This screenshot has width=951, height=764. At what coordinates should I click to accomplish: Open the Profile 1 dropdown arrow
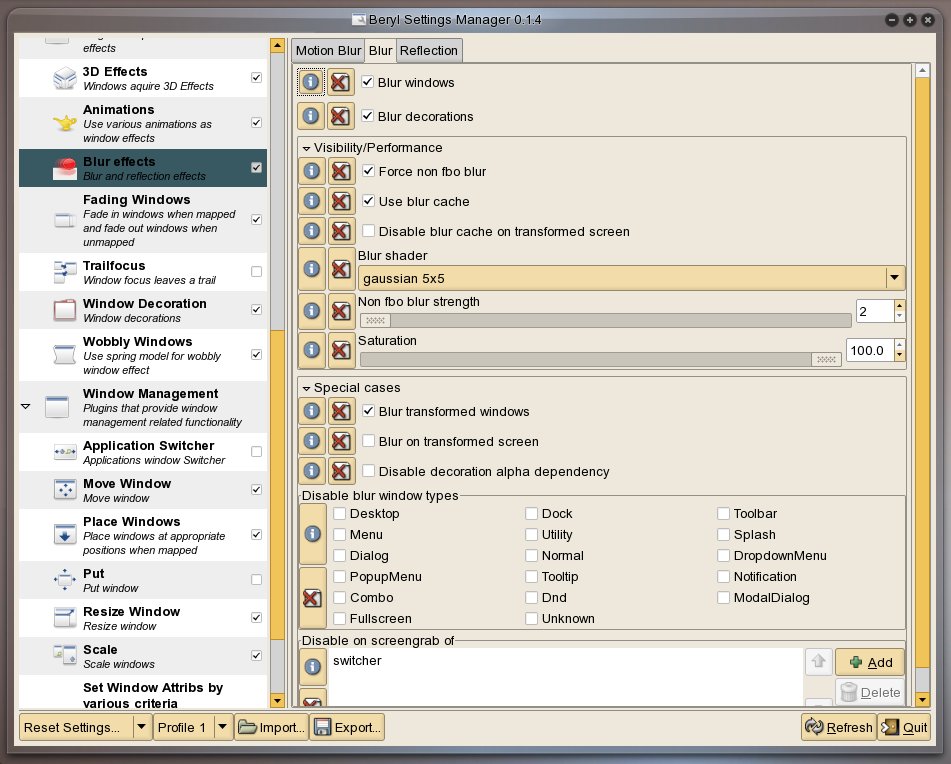(223, 727)
